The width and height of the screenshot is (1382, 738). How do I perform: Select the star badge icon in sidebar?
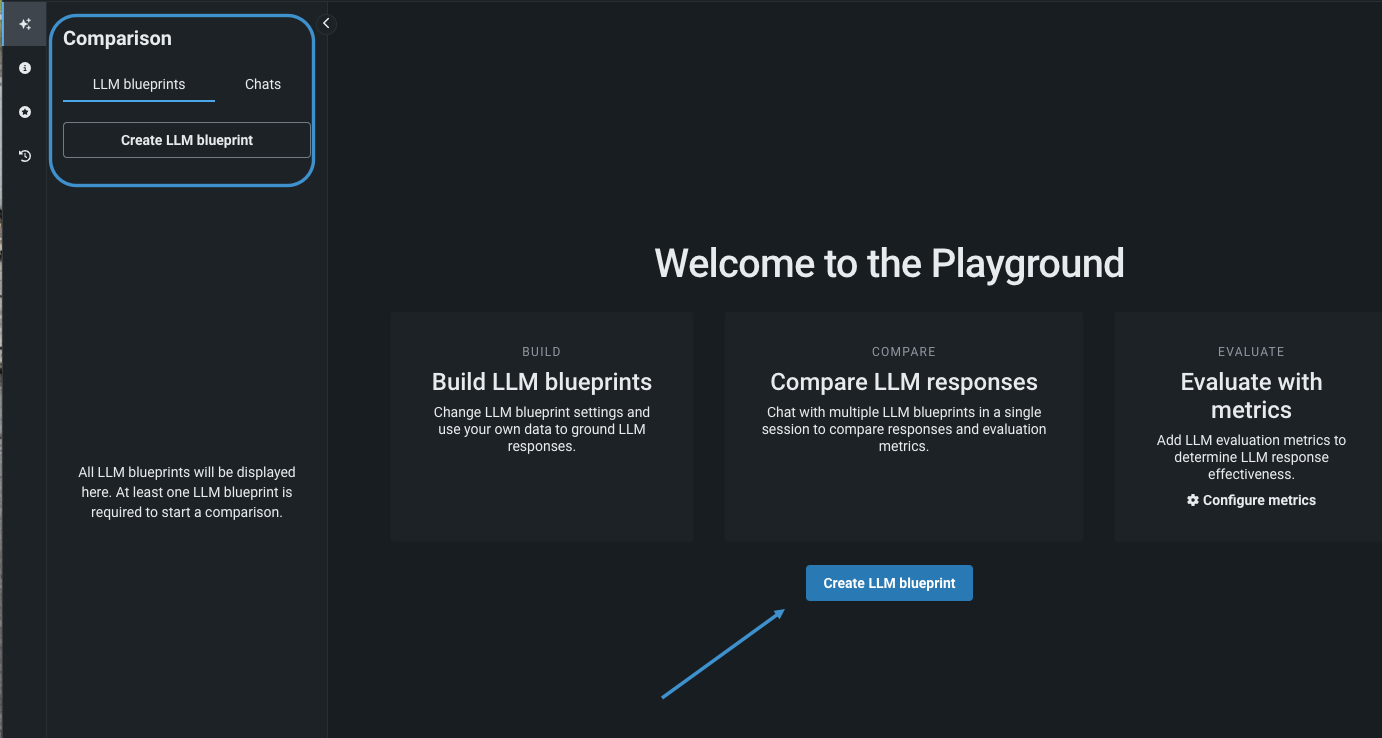(25, 112)
